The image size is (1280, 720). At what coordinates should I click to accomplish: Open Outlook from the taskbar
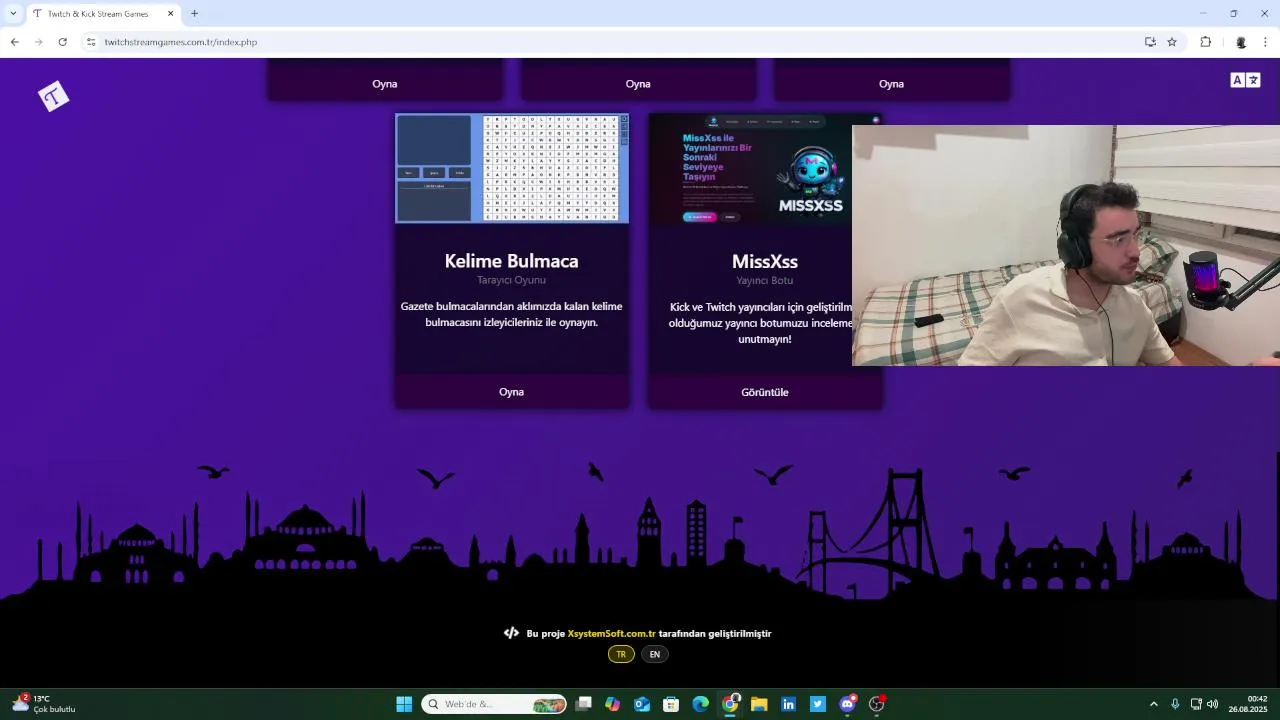coord(642,704)
